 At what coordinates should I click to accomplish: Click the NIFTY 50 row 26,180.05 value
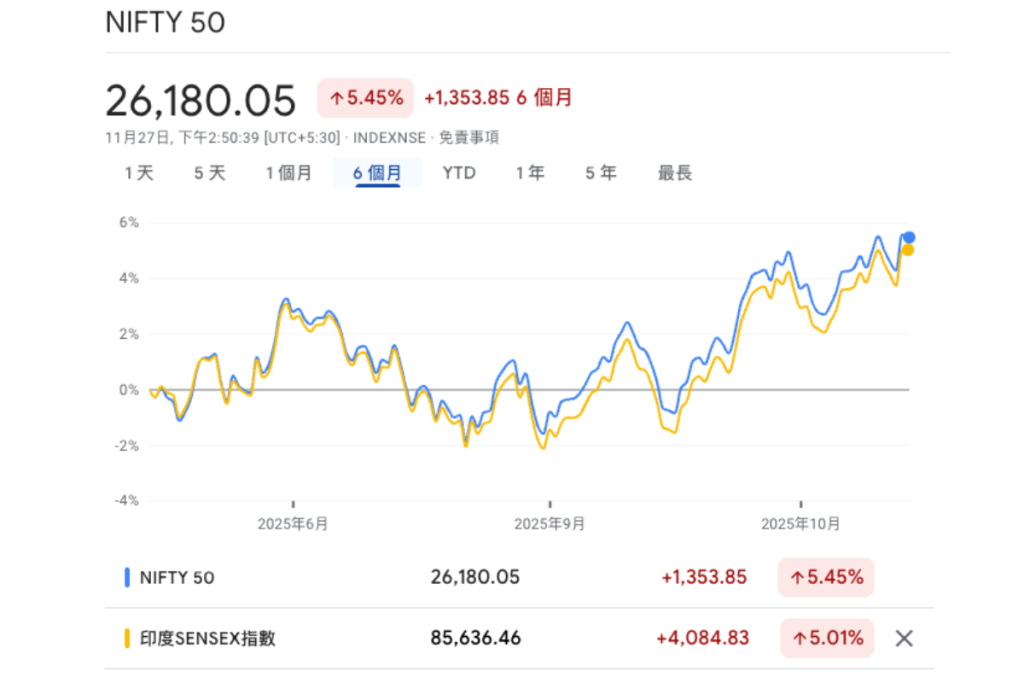[475, 577]
